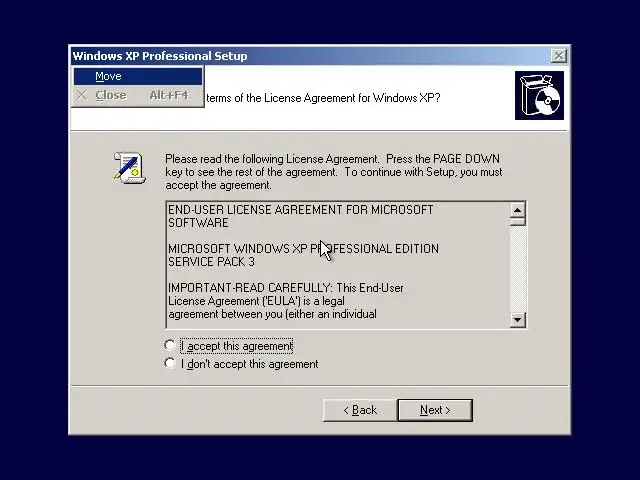The height and width of the screenshot is (480, 640).
Task: Click the license scrollbar thumb
Action: (x=518, y=222)
